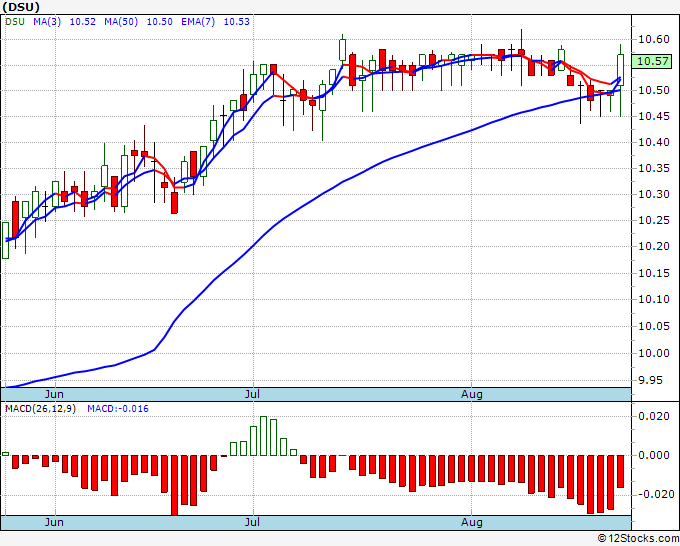Click the (DSU) chart title
Screen dimensions: 680x546
pyautogui.click(x=21, y=7)
